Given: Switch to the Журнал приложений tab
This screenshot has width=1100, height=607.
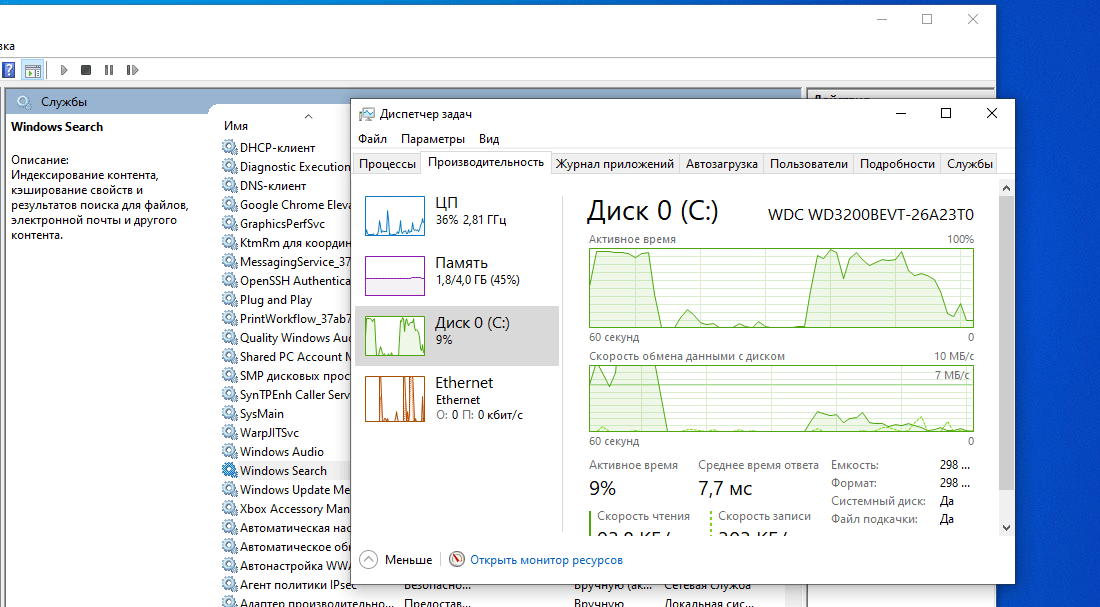Looking at the screenshot, I should (x=615, y=164).
